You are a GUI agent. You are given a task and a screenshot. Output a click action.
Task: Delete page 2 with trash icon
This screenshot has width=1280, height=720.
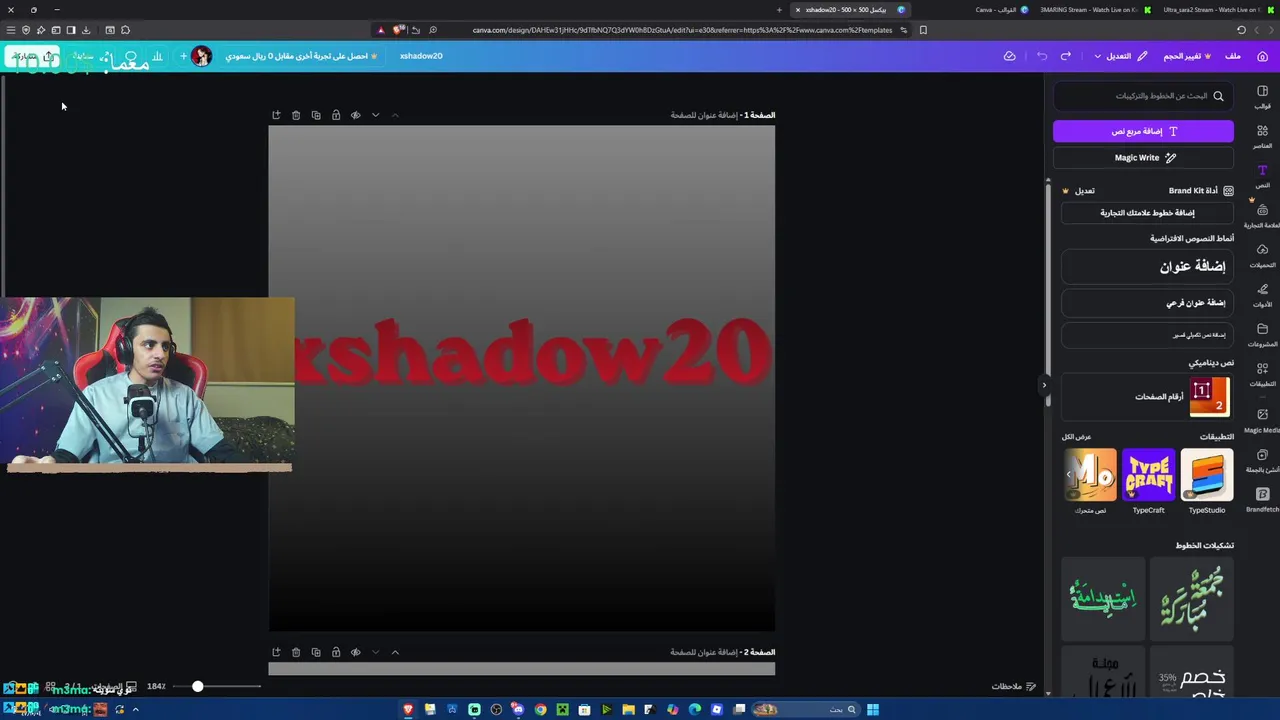(296, 652)
